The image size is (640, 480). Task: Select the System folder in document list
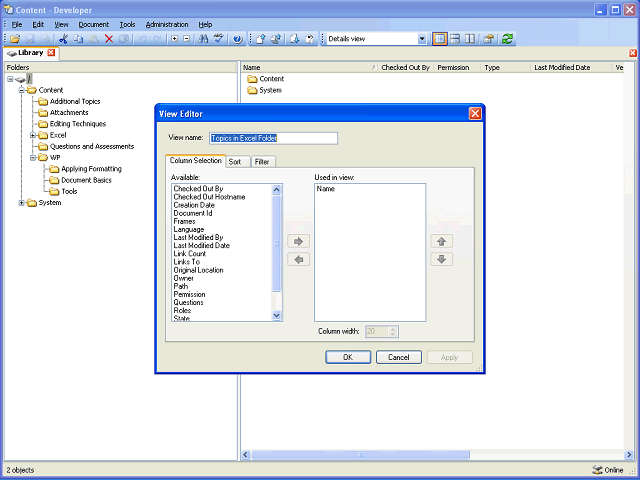270,90
